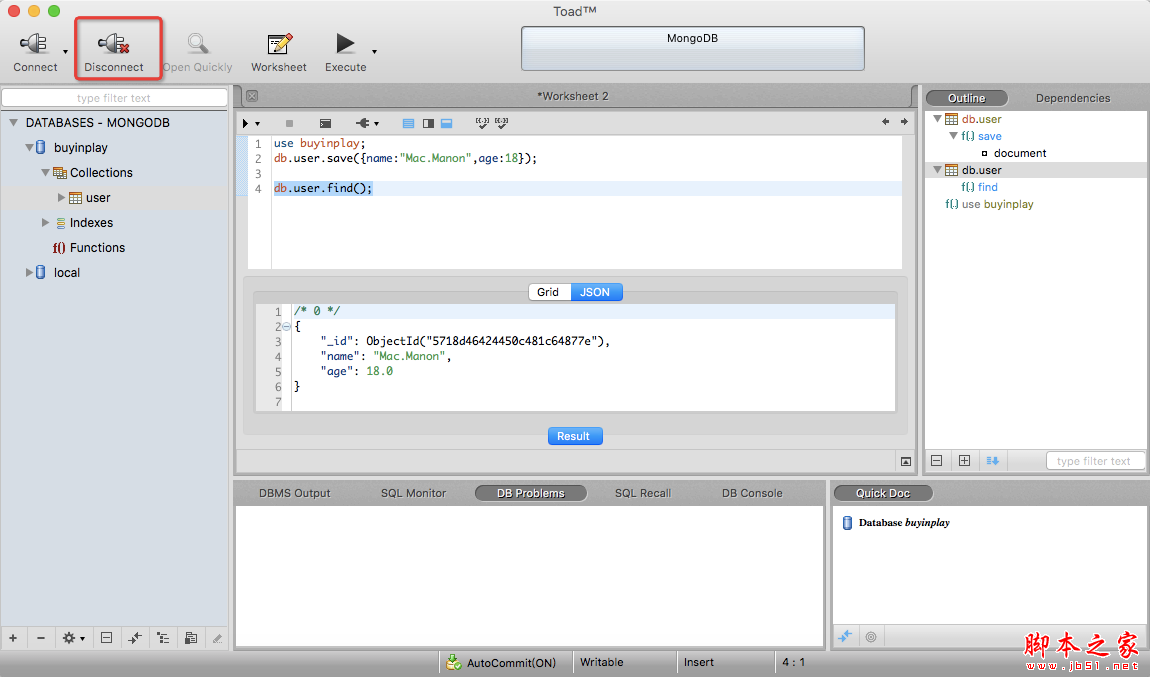Image resolution: width=1150 pixels, height=677 pixels.
Task: Expand the user collection node
Action: pyautogui.click(x=62, y=197)
